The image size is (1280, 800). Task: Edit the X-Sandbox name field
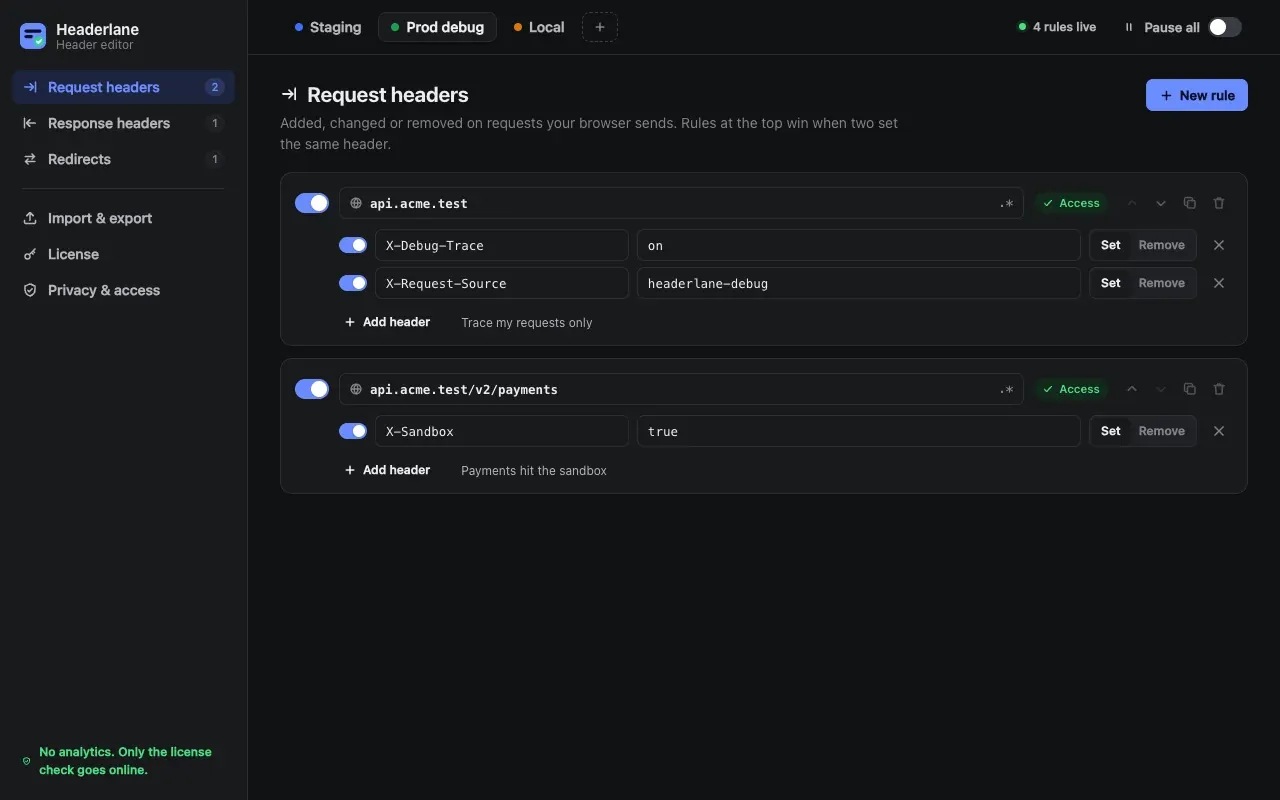(x=502, y=431)
